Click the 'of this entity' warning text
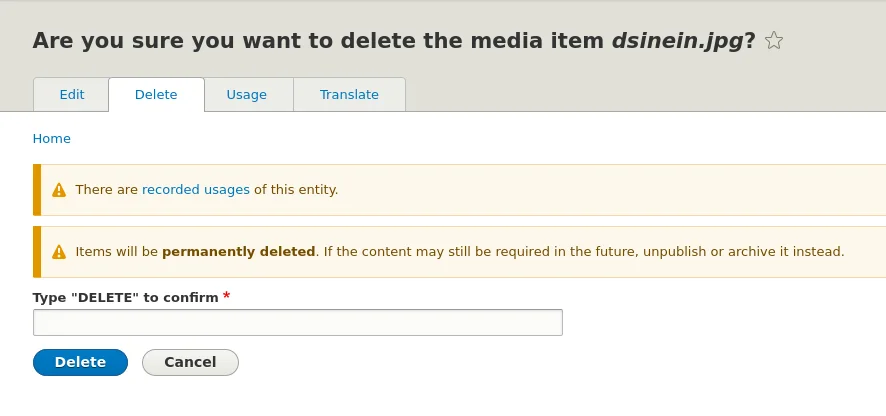886x416 pixels. (x=296, y=189)
